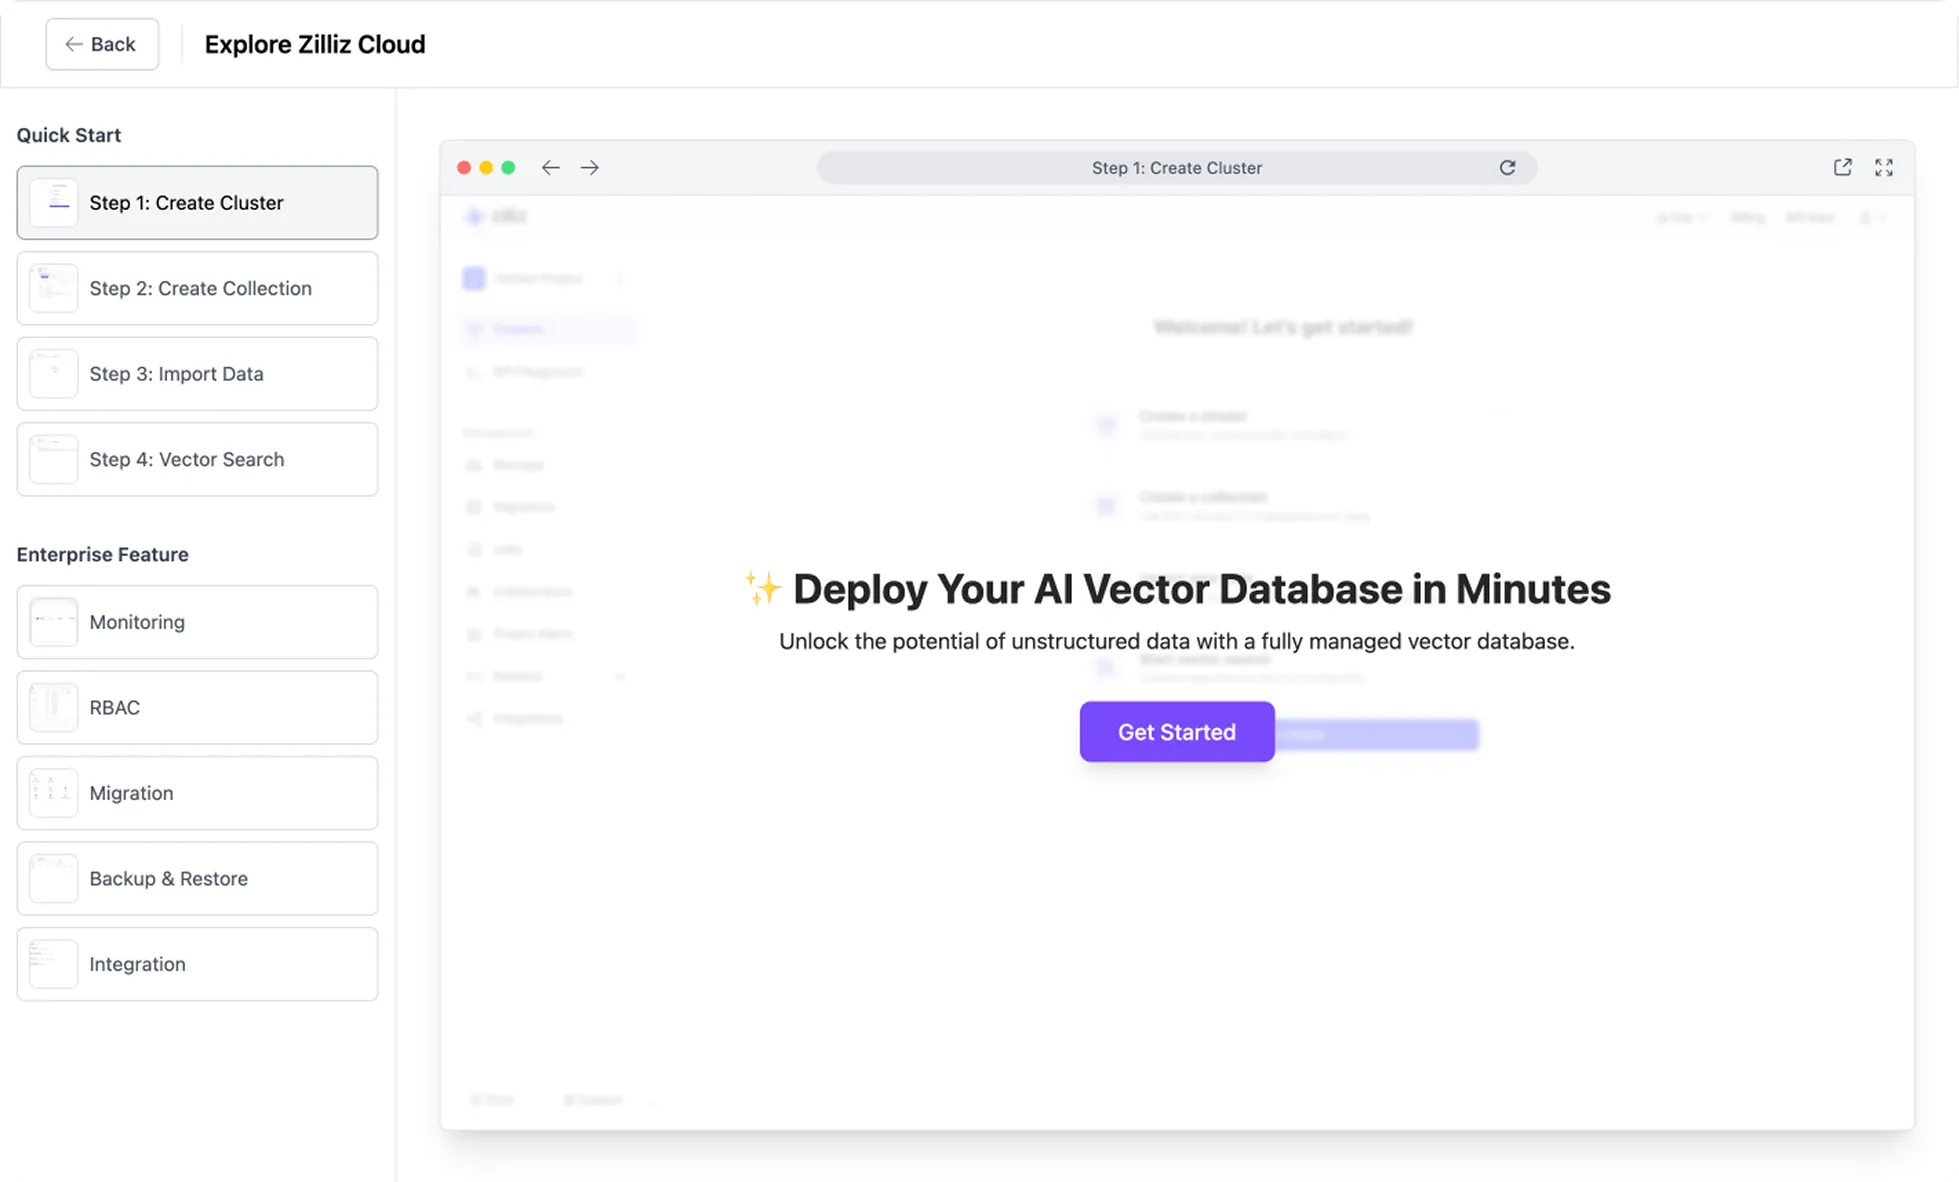This screenshot has height=1182, width=1959.
Task: Enter fullscreen with the expand icon
Action: tap(1884, 168)
